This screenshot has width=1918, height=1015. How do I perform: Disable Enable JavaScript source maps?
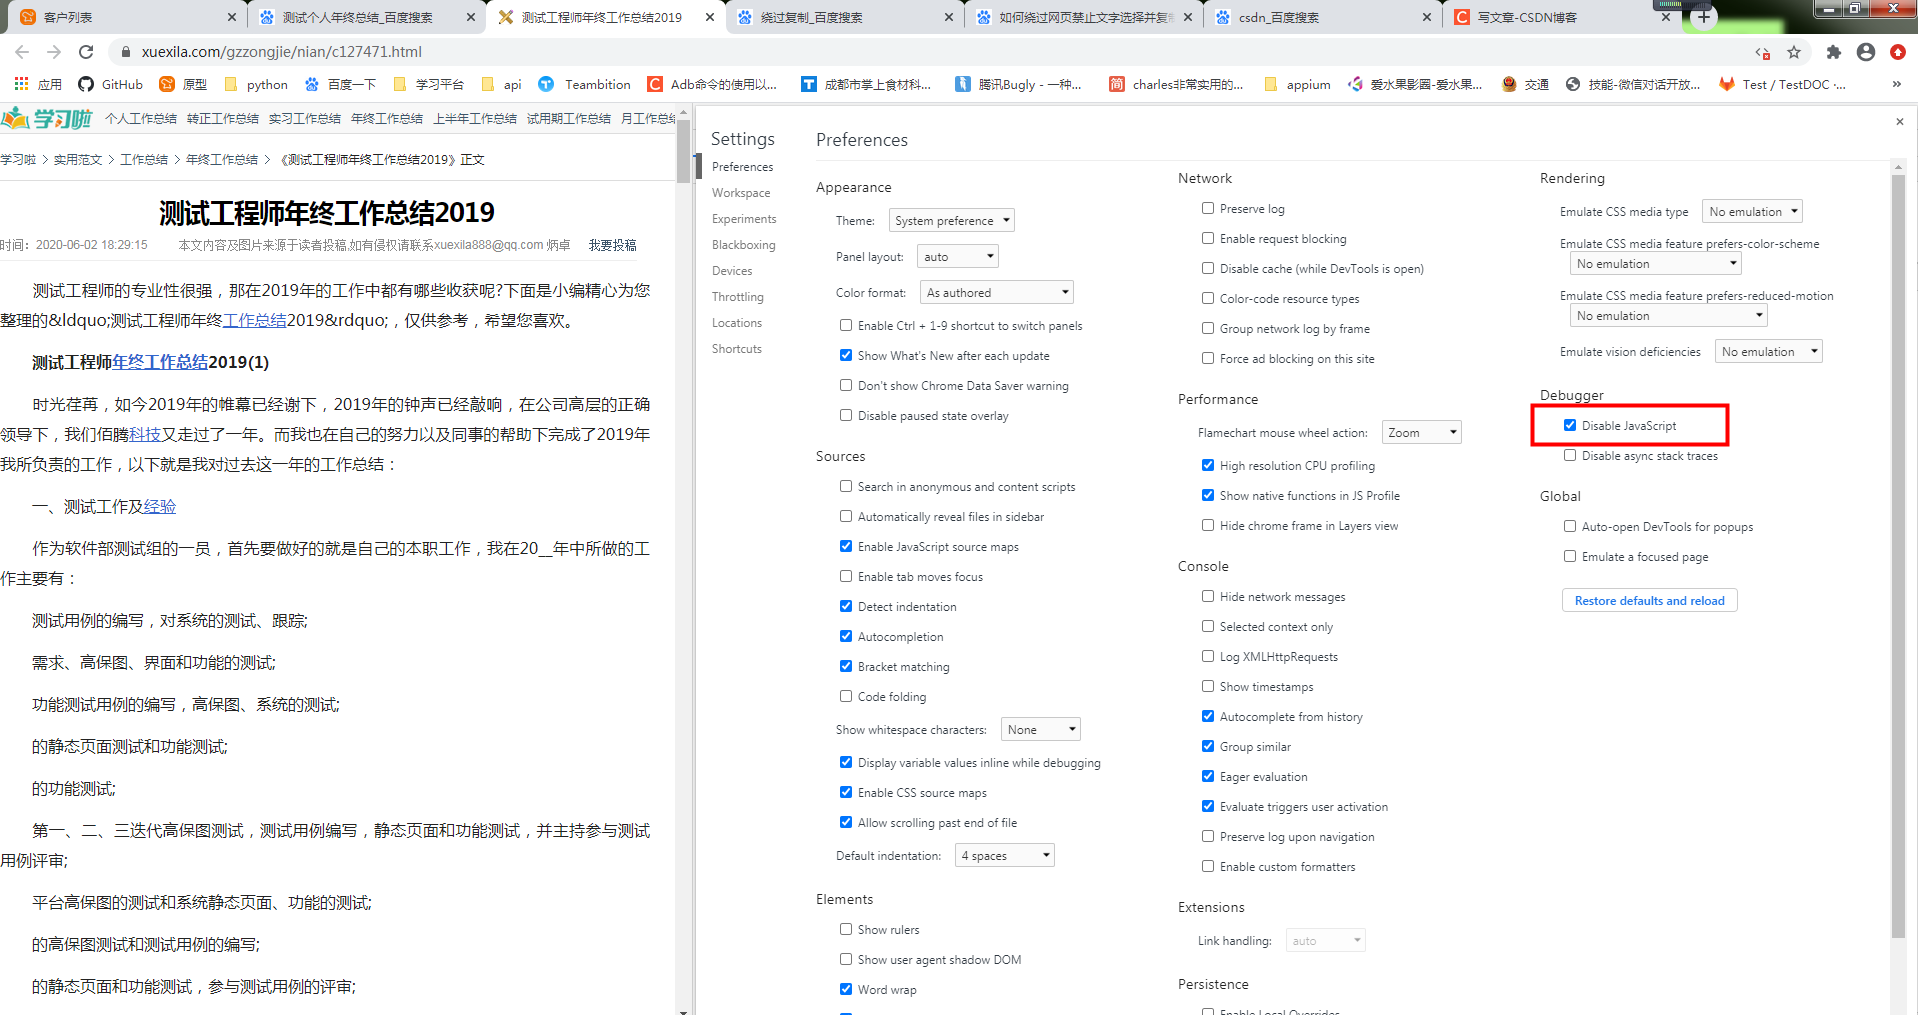846,546
